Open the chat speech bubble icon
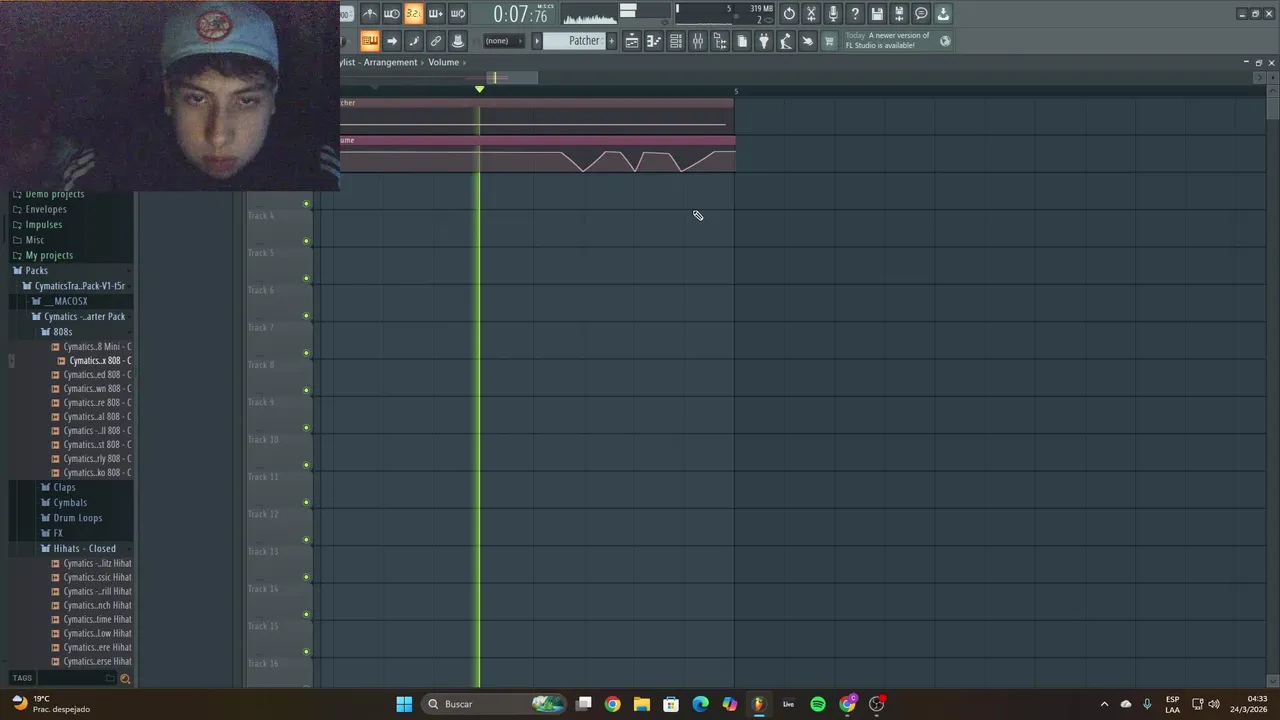This screenshot has width=1280, height=720. tap(921, 14)
